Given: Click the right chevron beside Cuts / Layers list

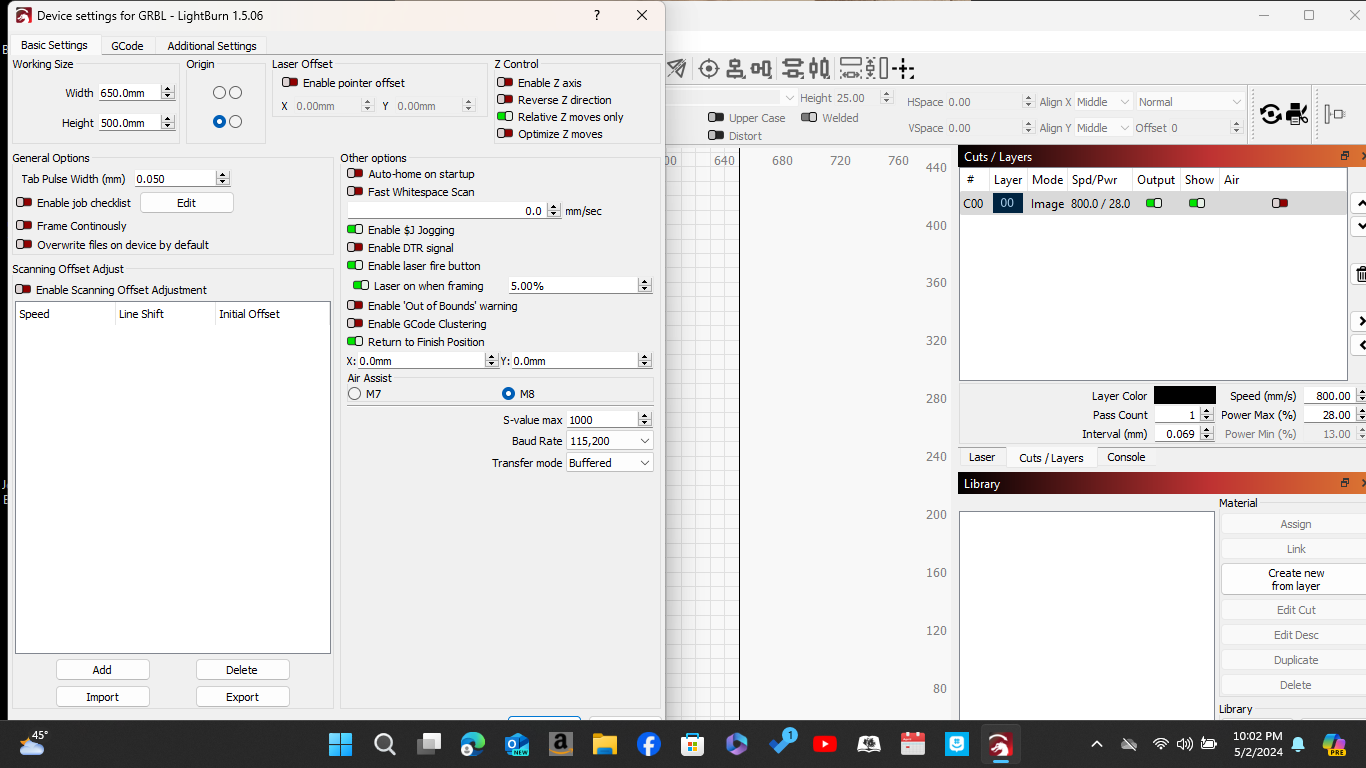Looking at the screenshot, I should (1360, 321).
